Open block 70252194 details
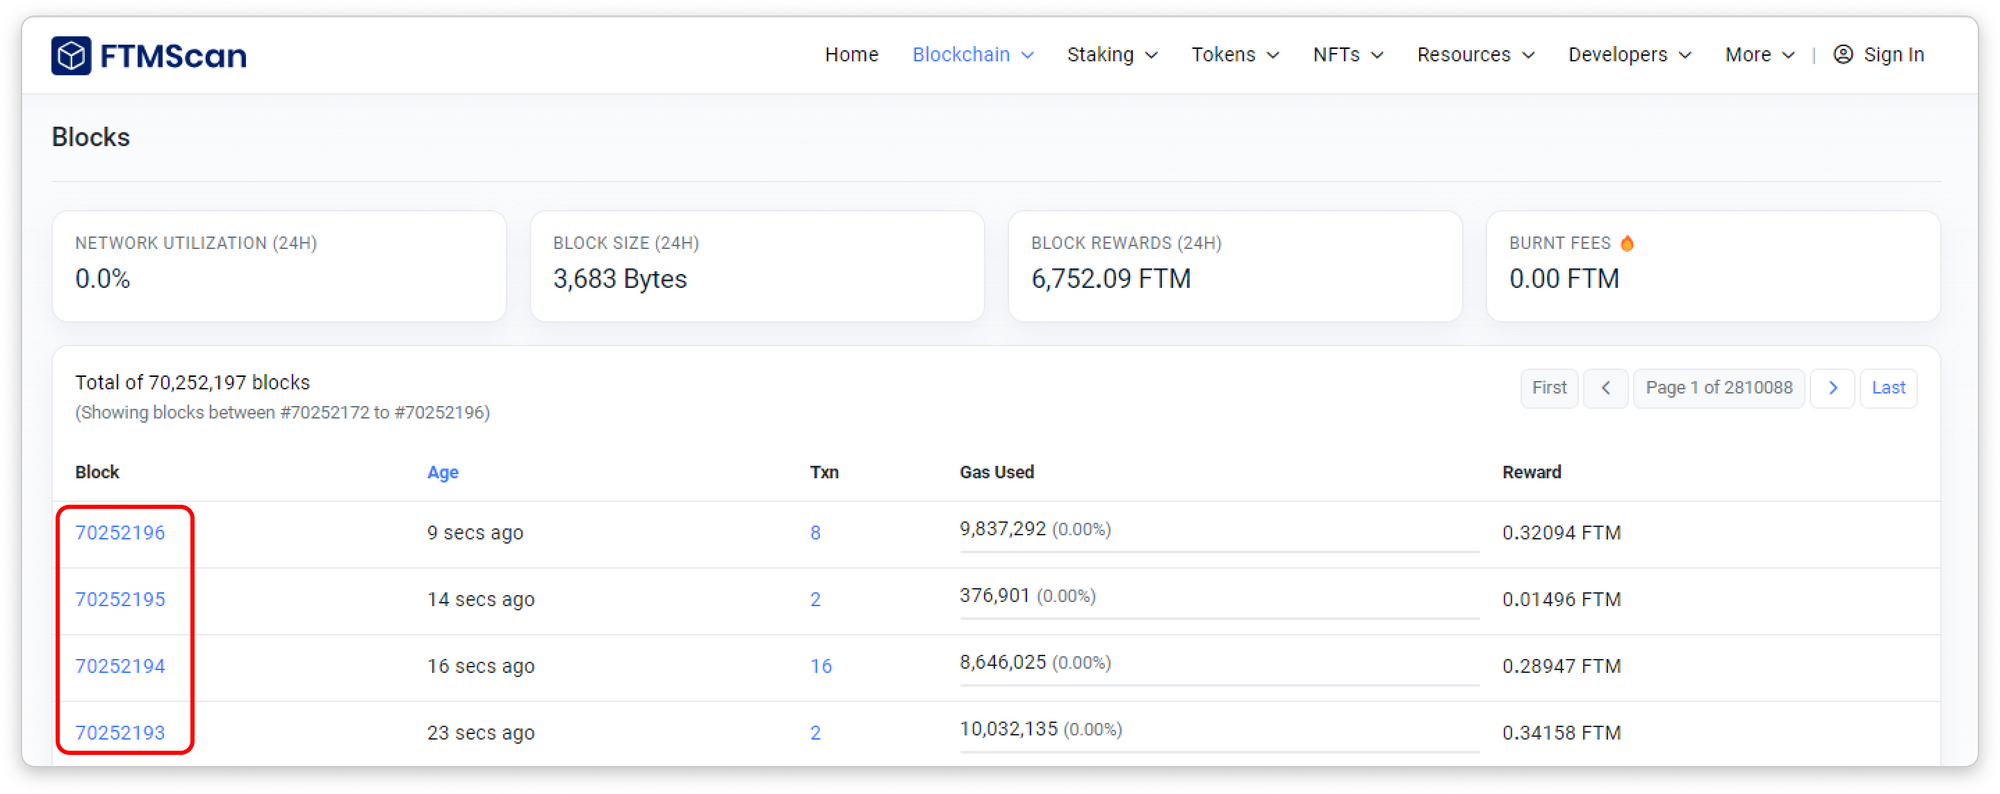The image size is (2000, 794). tap(120, 666)
